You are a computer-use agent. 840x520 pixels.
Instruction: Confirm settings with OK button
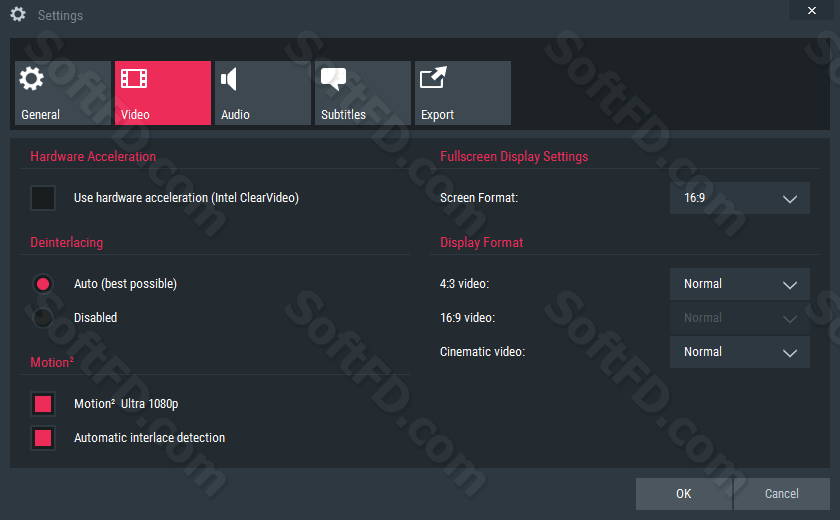point(684,494)
